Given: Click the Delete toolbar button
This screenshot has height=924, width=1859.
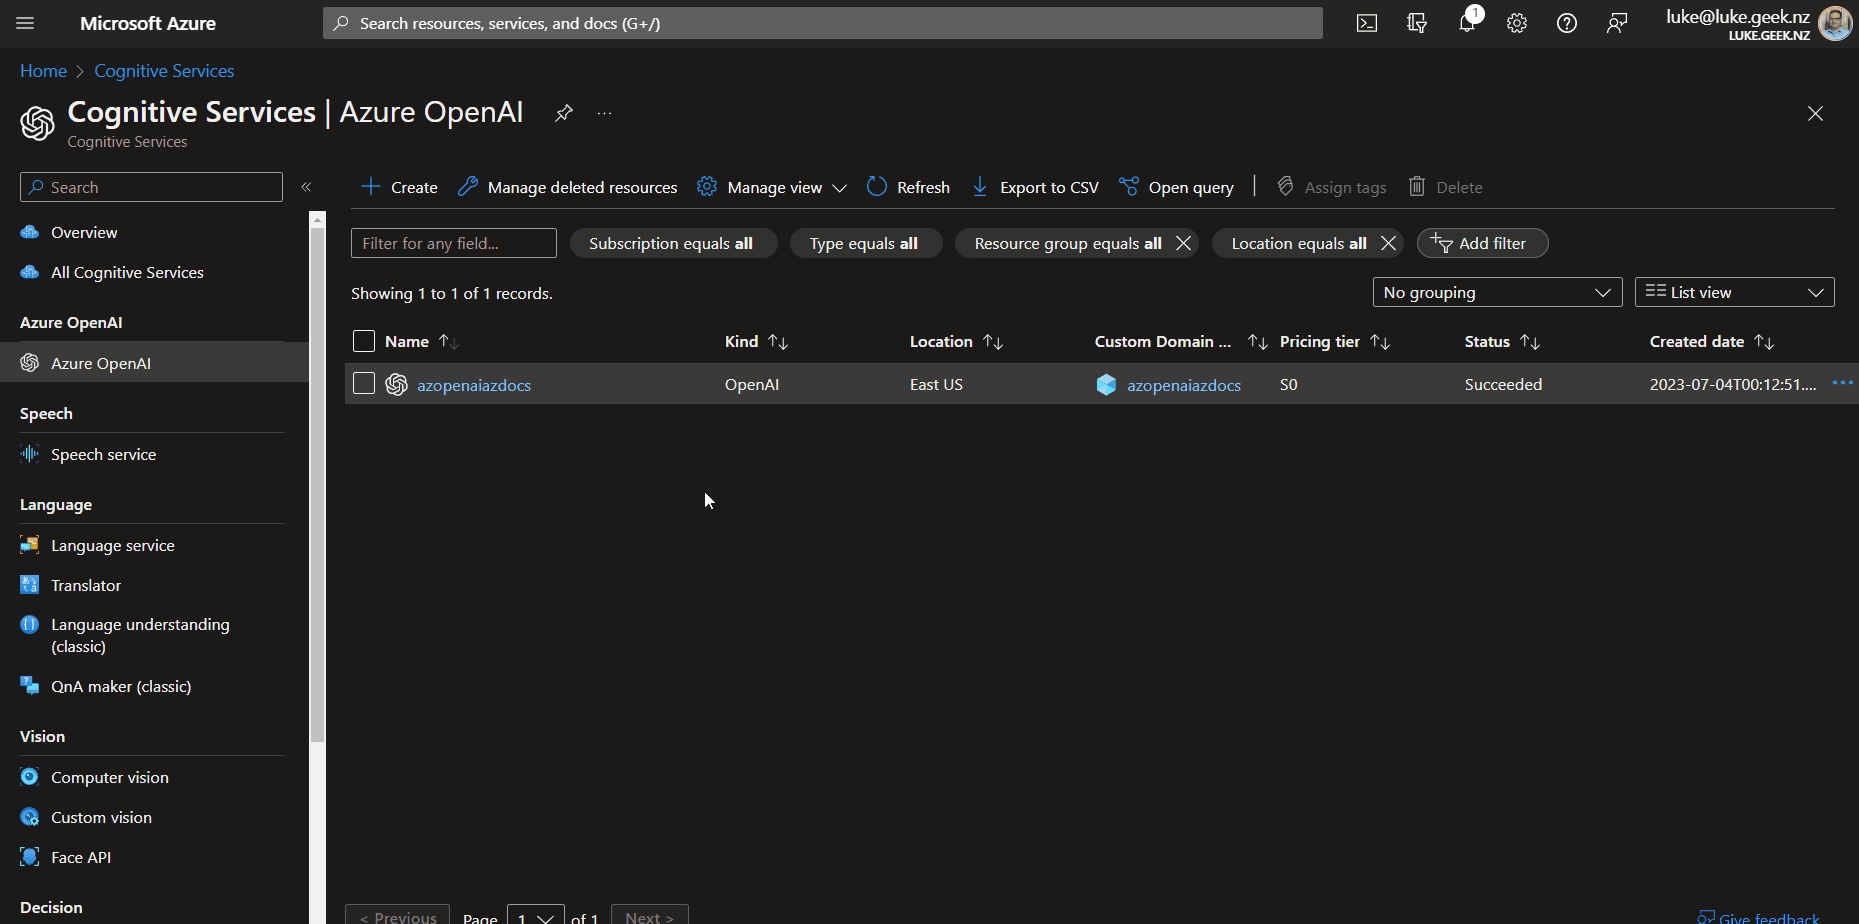Looking at the screenshot, I should [1445, 187].
